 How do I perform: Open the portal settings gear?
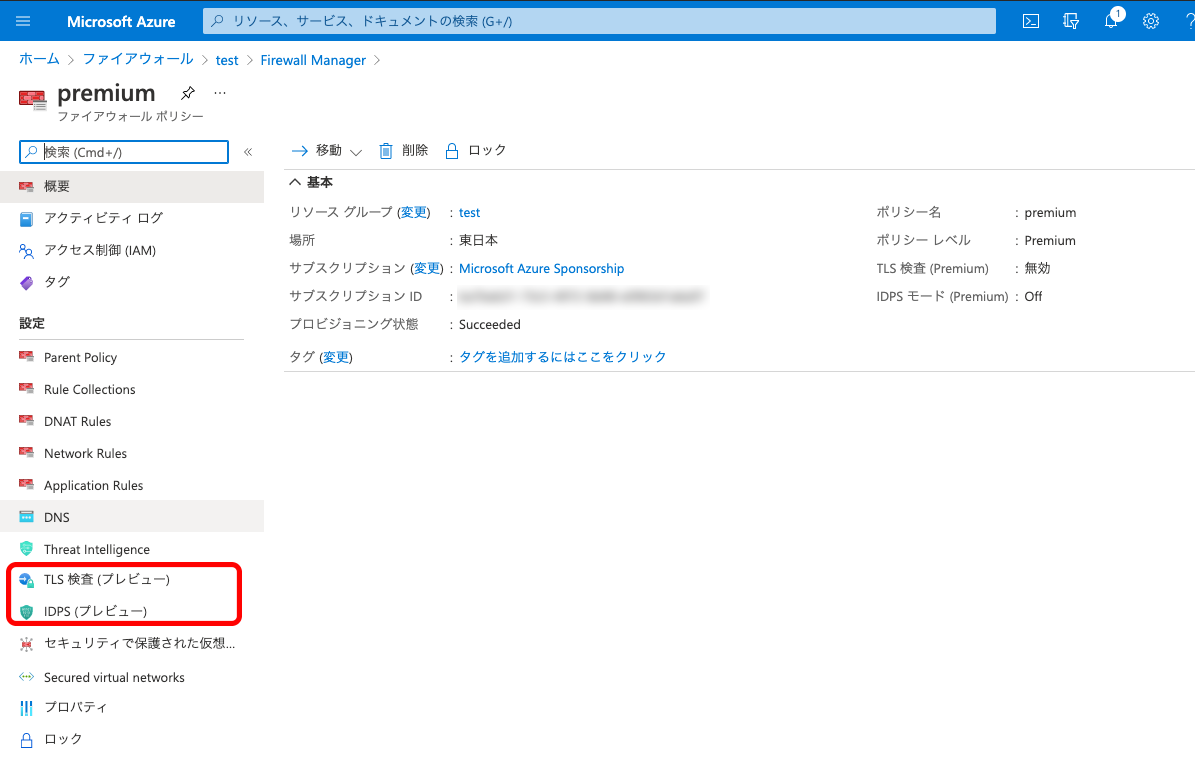tap(1150, 21)
